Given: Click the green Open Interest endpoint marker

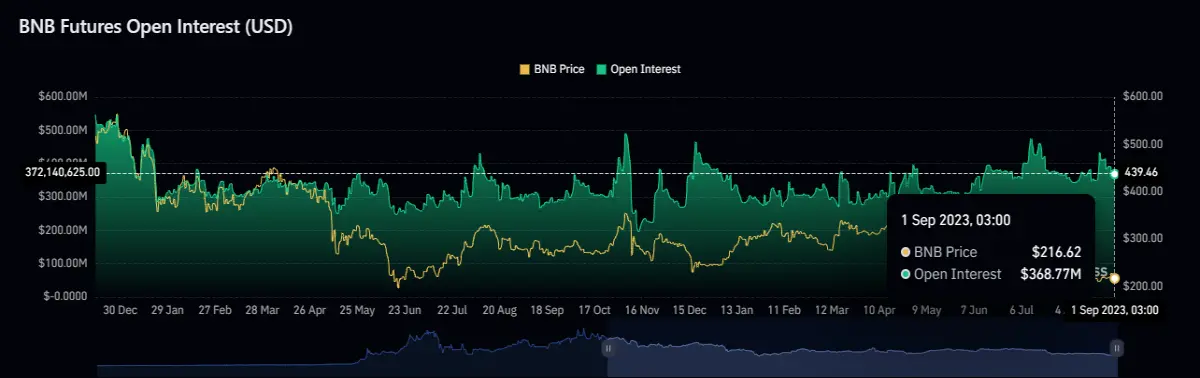Looking at the screenshot, I should (x=1115, y=174).
